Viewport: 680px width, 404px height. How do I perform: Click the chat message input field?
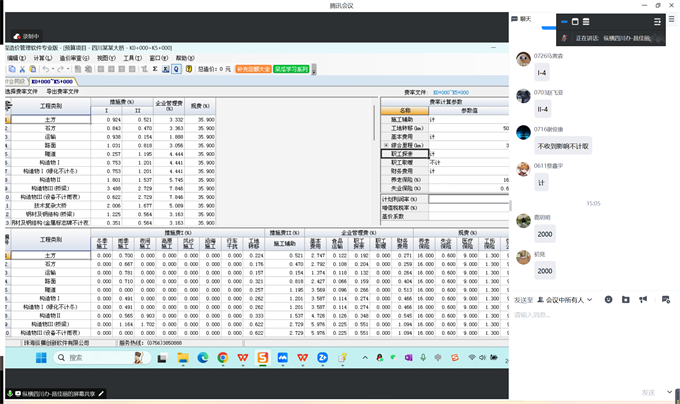click(x=592, y=342)
